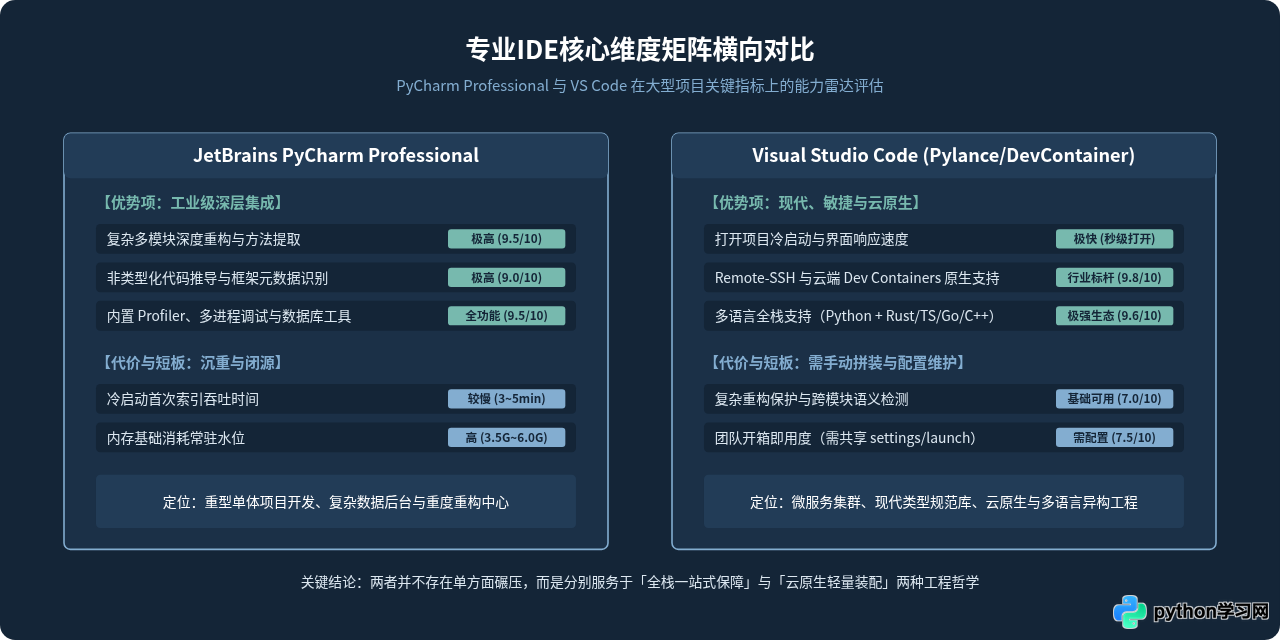Viewport: 1280px width, 640px height.
Task: Select the JetBrains PyCharm Professional header
Action: click(336, 155)
